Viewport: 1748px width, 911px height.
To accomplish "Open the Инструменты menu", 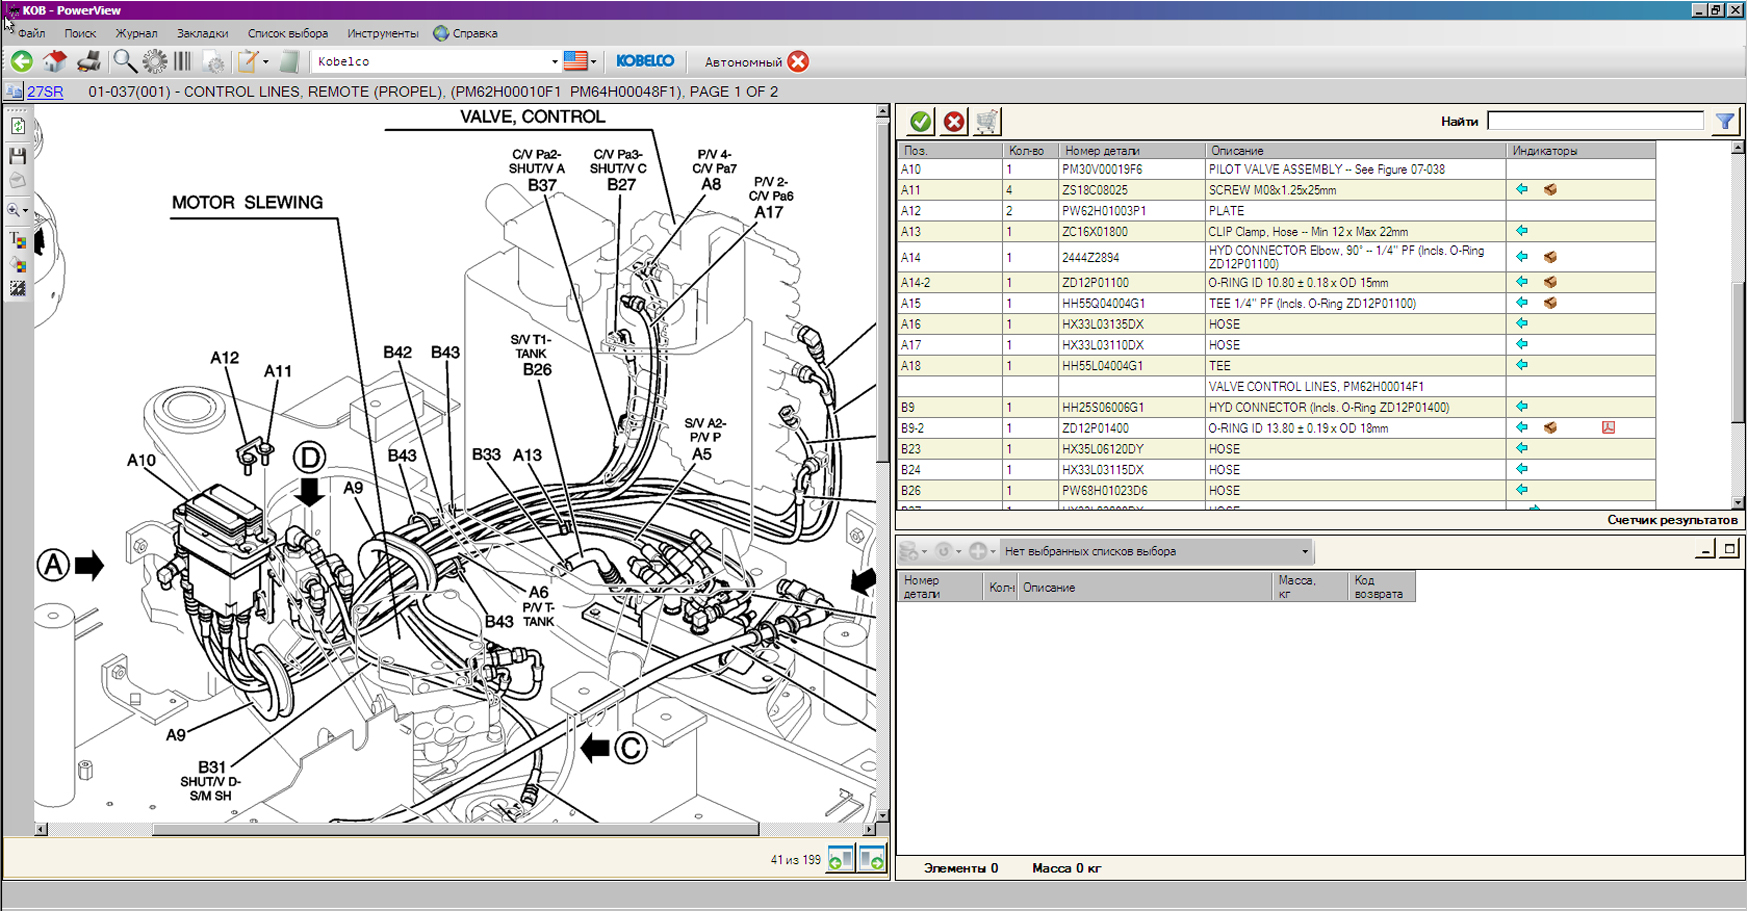I will pos(382,34).
